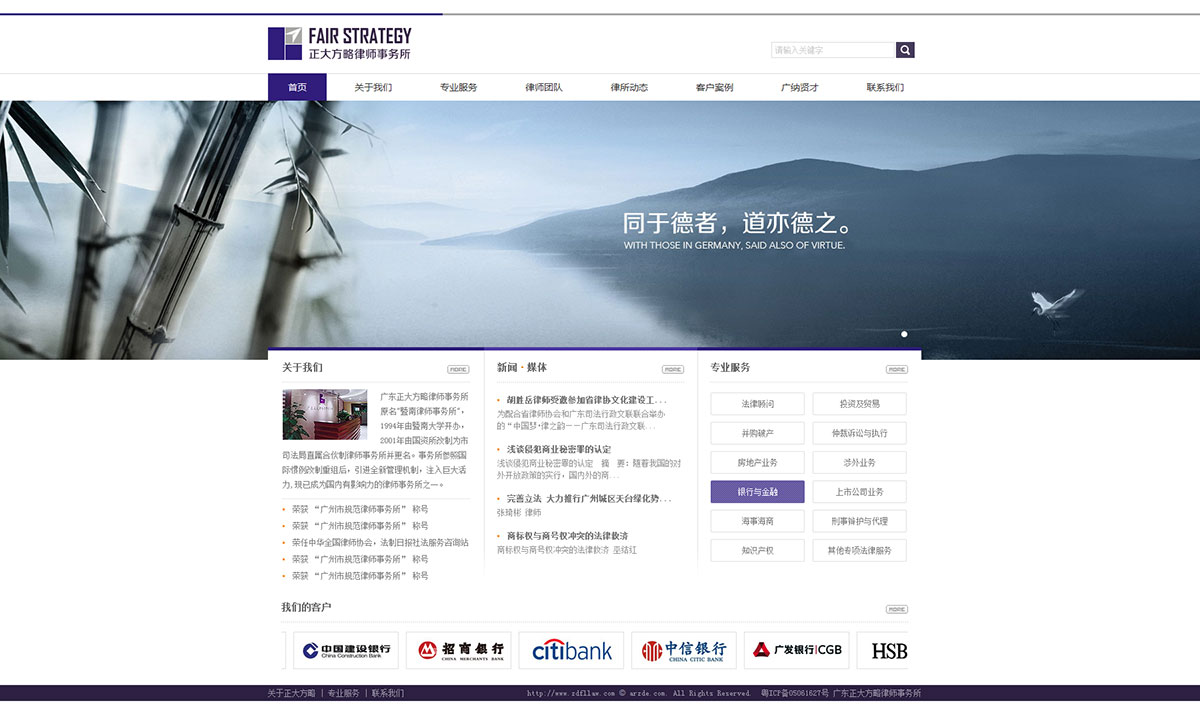The image size is (1200, 713).
Task: Select the 银行与金融 service button
Action: (x=757, y=492)
